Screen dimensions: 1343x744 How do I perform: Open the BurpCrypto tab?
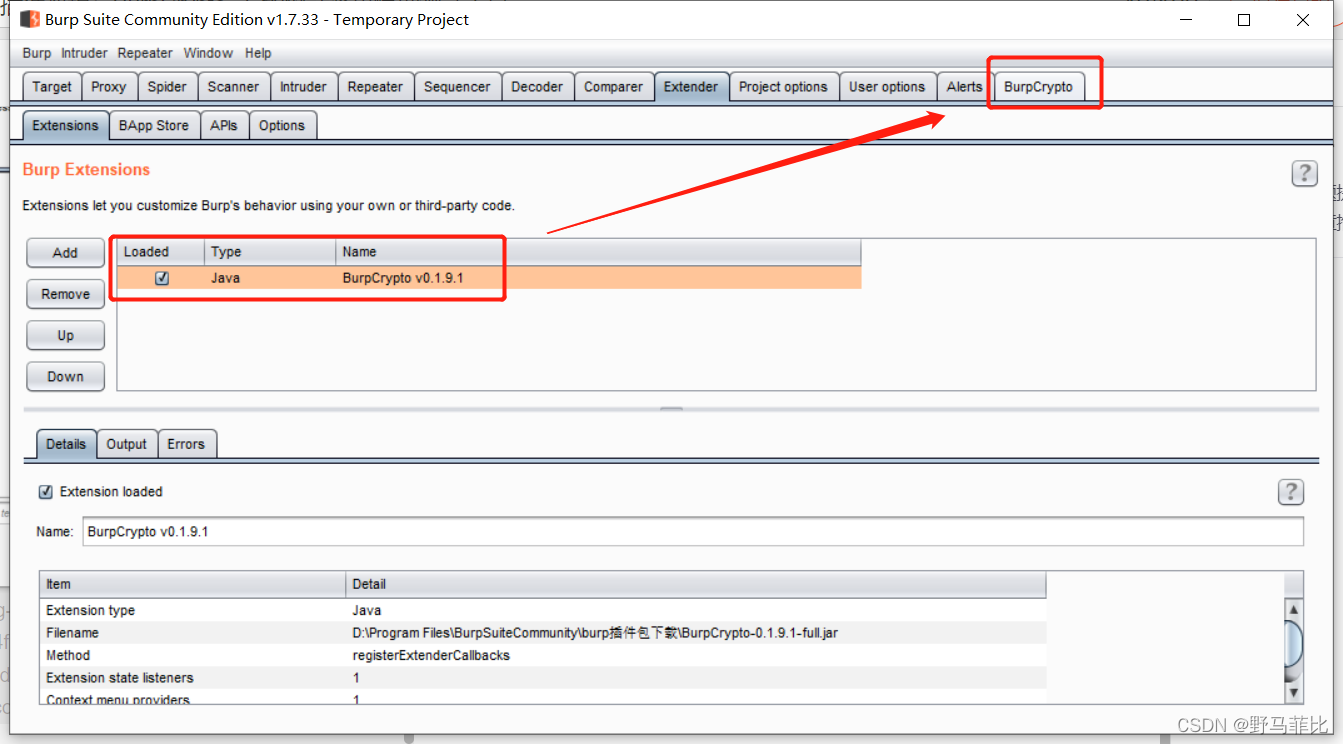(1038, 87)
